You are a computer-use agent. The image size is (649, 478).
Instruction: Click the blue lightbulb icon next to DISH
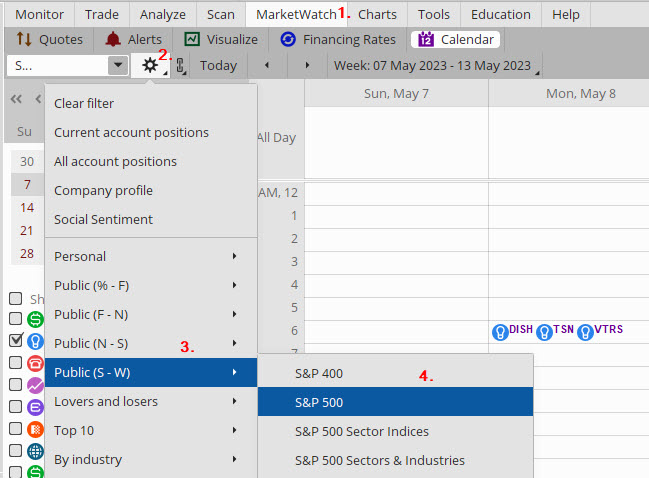[499, 331]
